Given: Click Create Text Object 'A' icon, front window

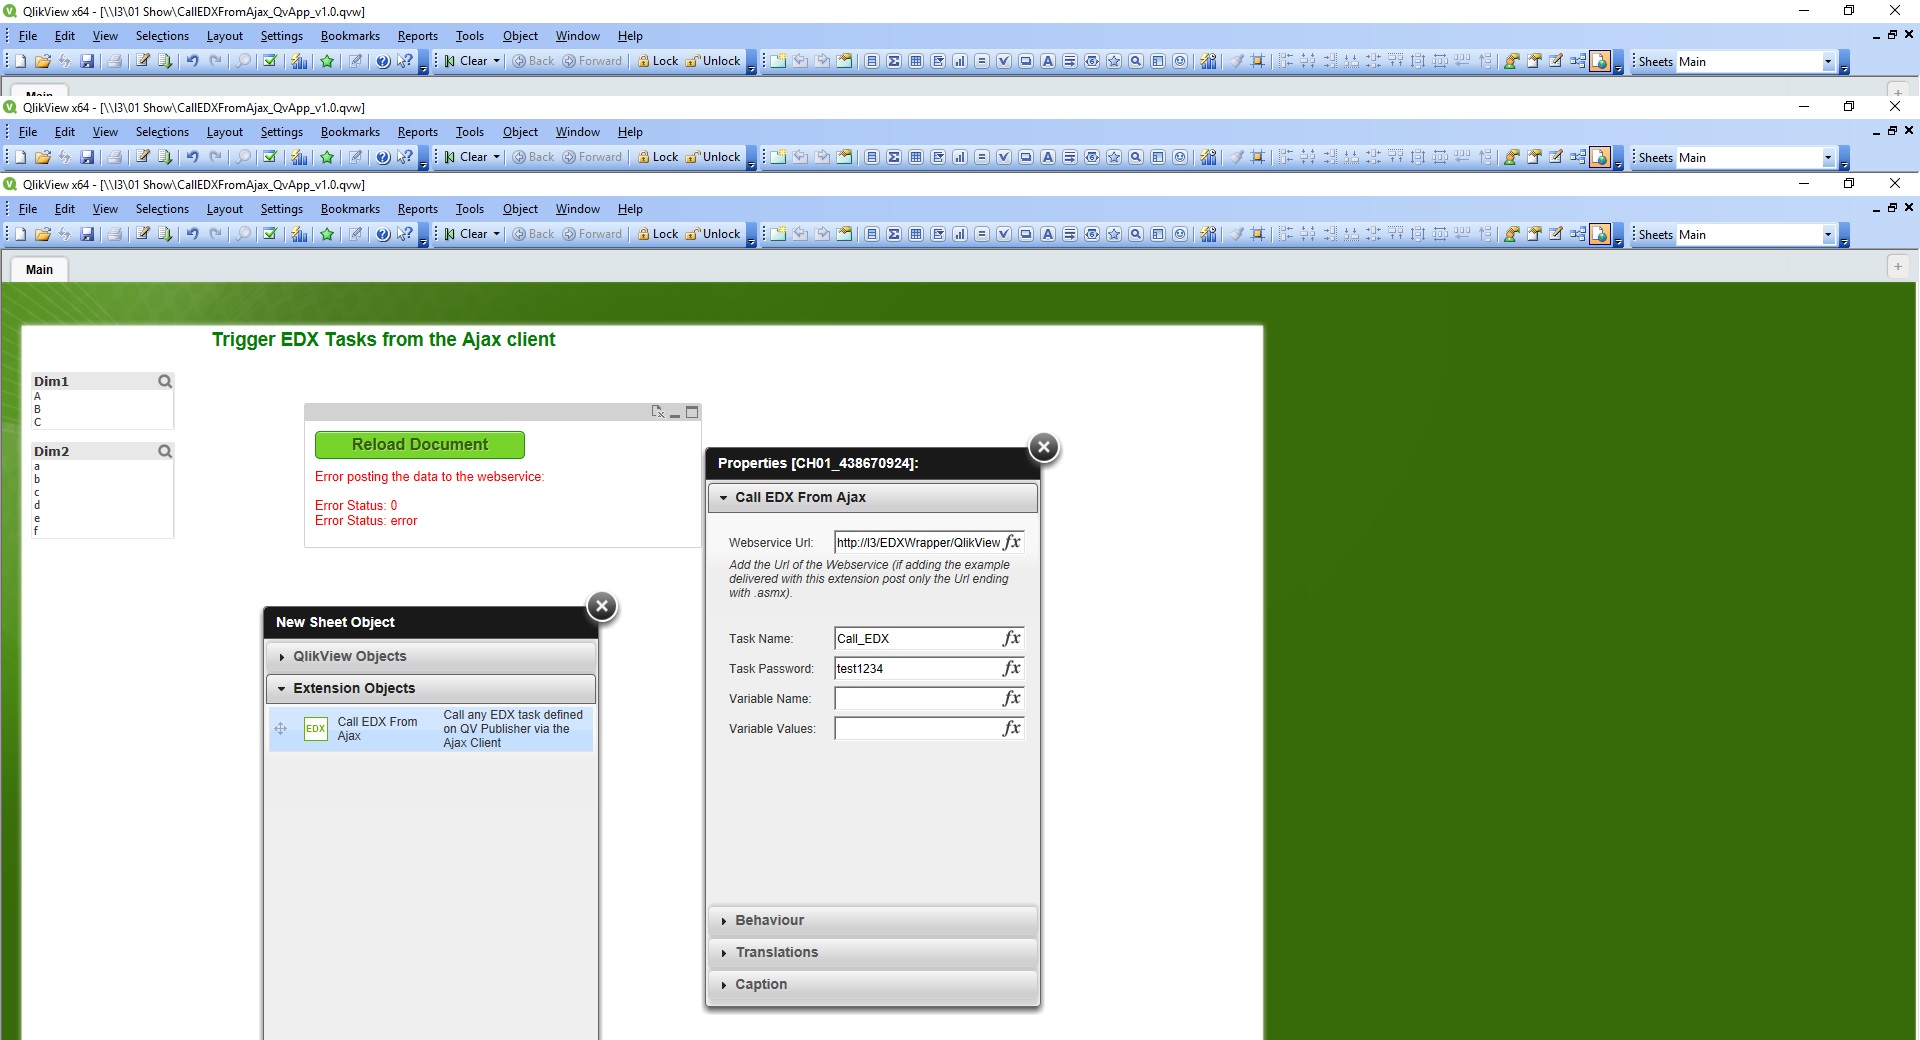Looking at the screenshot, I should point(1048,234).
